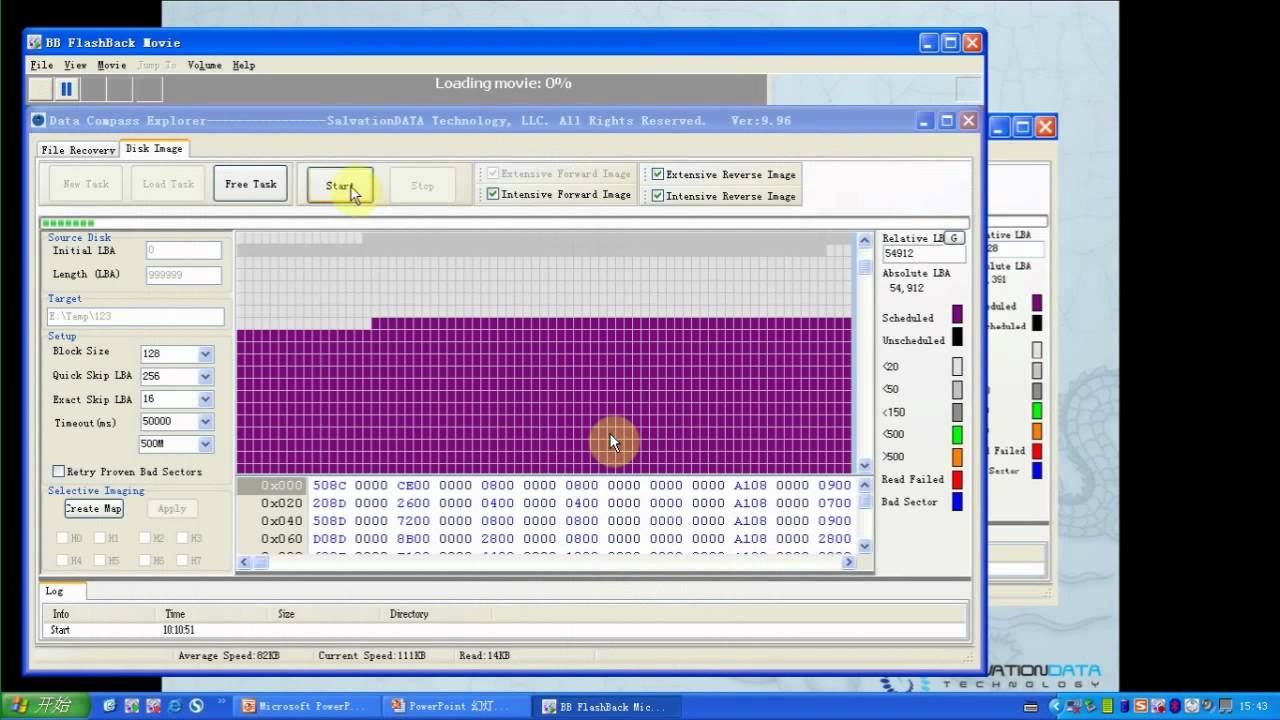Click the <500 green color swatch

[957, 435]
